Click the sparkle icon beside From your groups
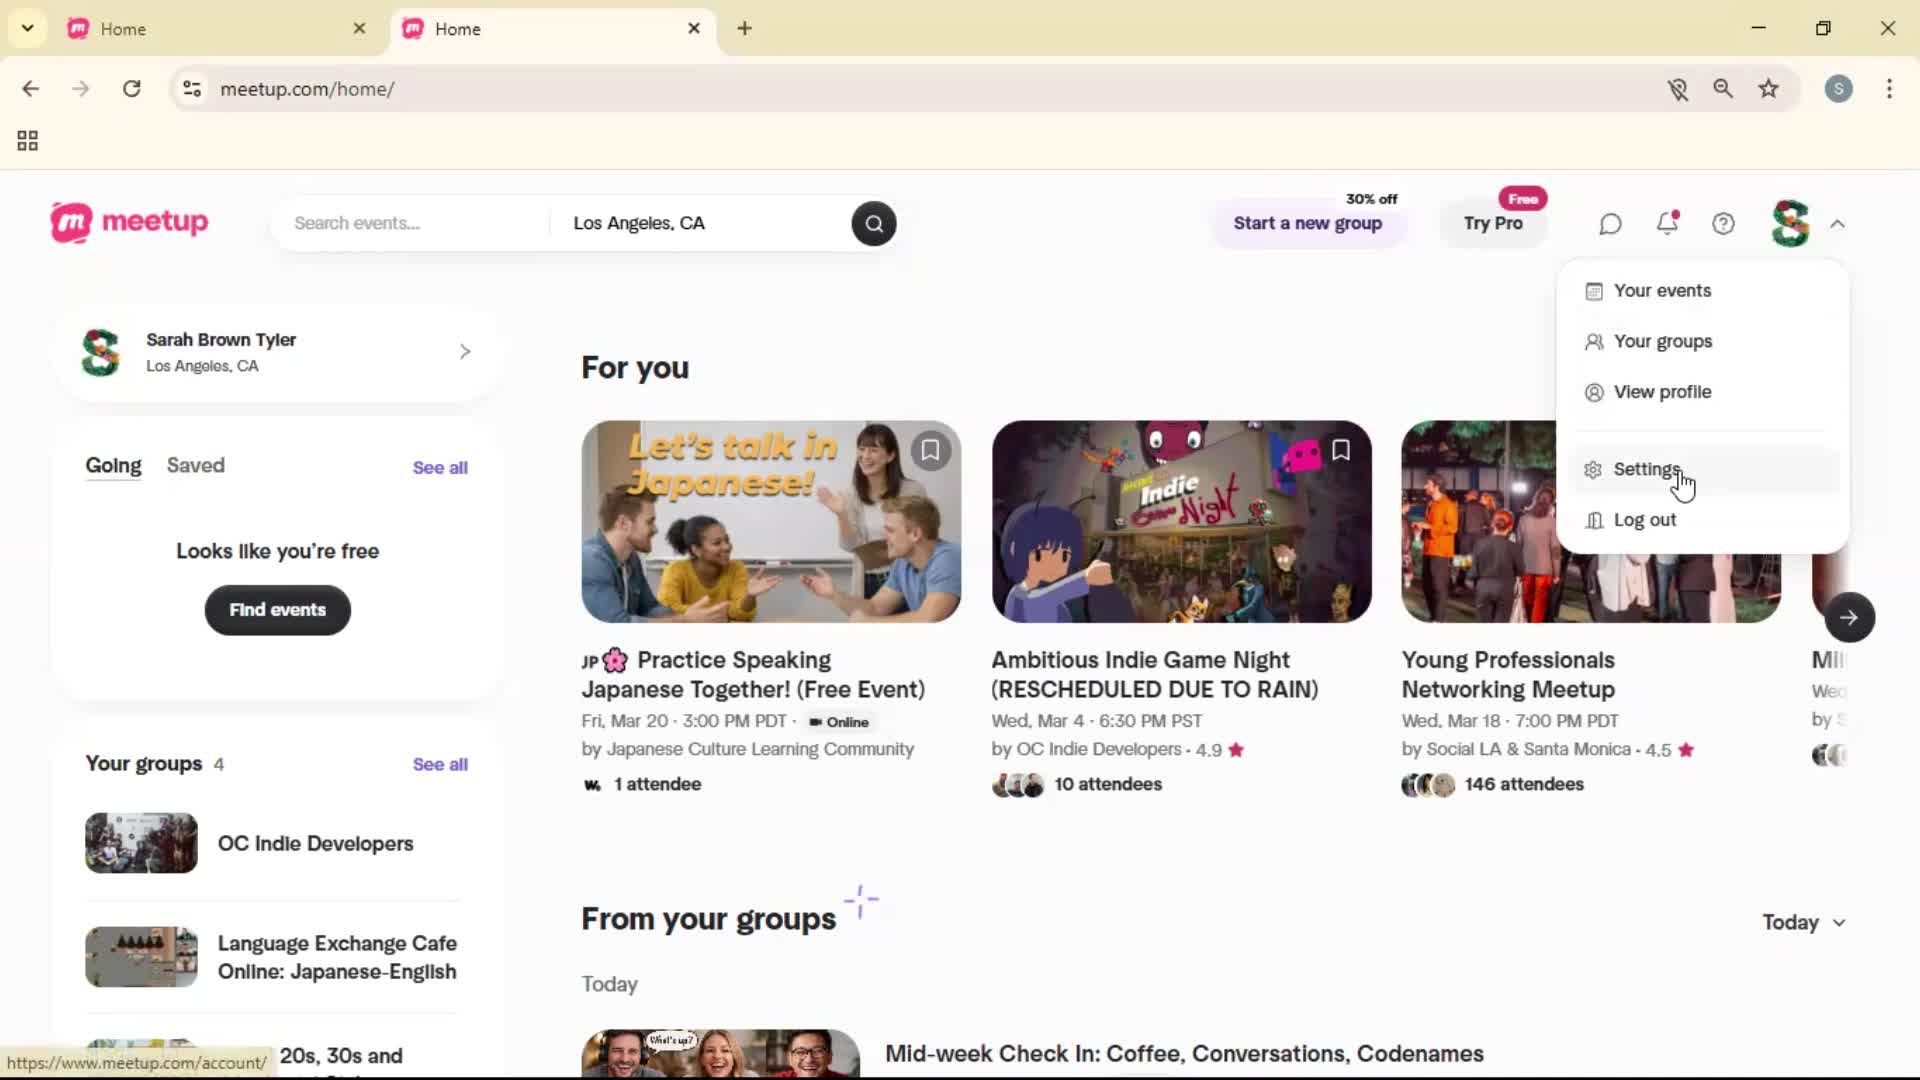 click(861, 900)
